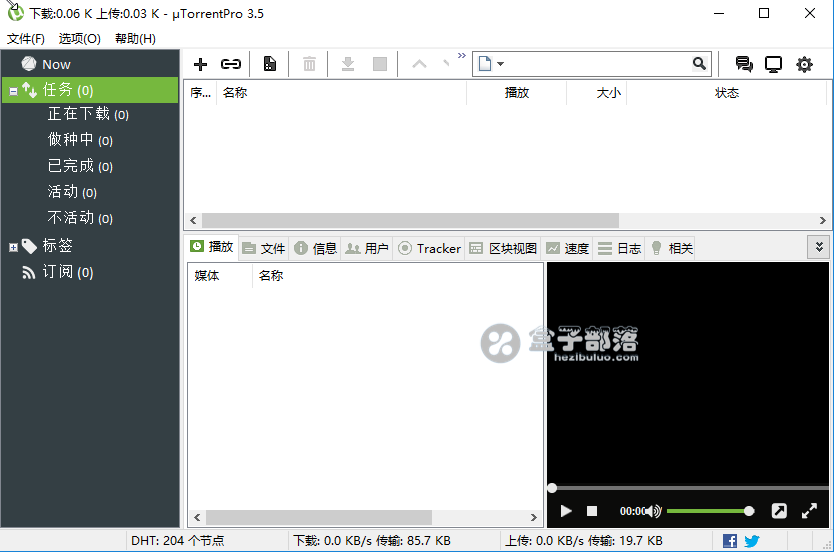Viewport: 834px width, 552px height.
Task: Click DHT: 204 个节点 status text
Action: pos(178,541)
